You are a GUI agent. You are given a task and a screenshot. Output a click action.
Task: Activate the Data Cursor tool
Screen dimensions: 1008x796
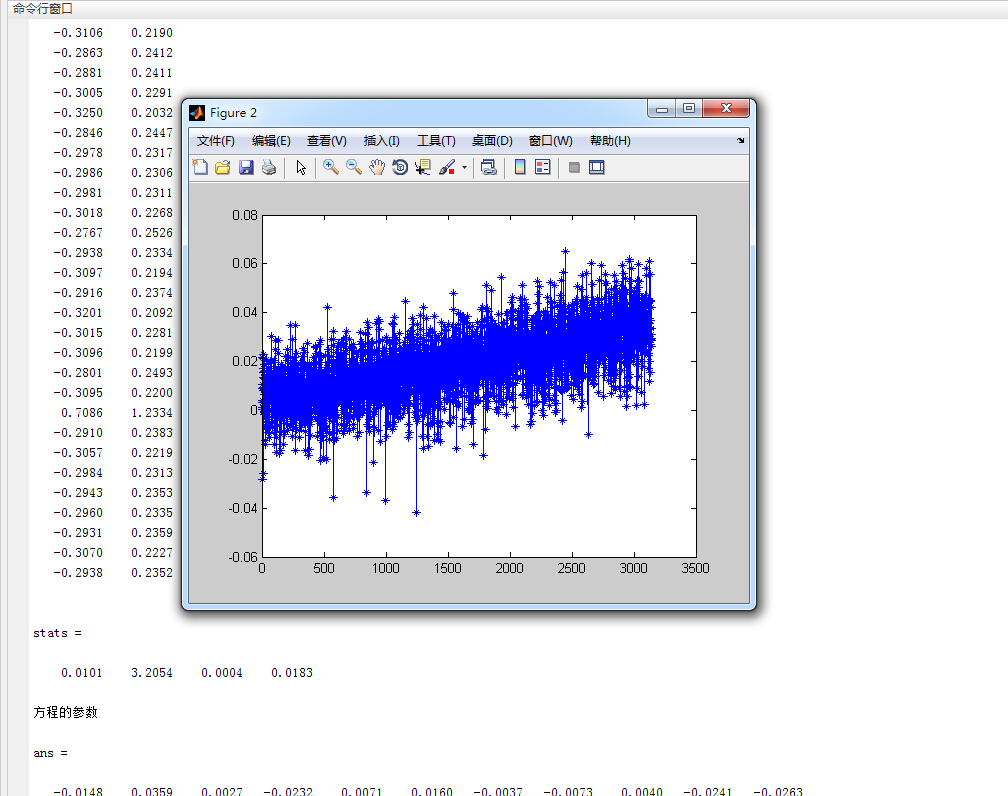coord(423,168)
